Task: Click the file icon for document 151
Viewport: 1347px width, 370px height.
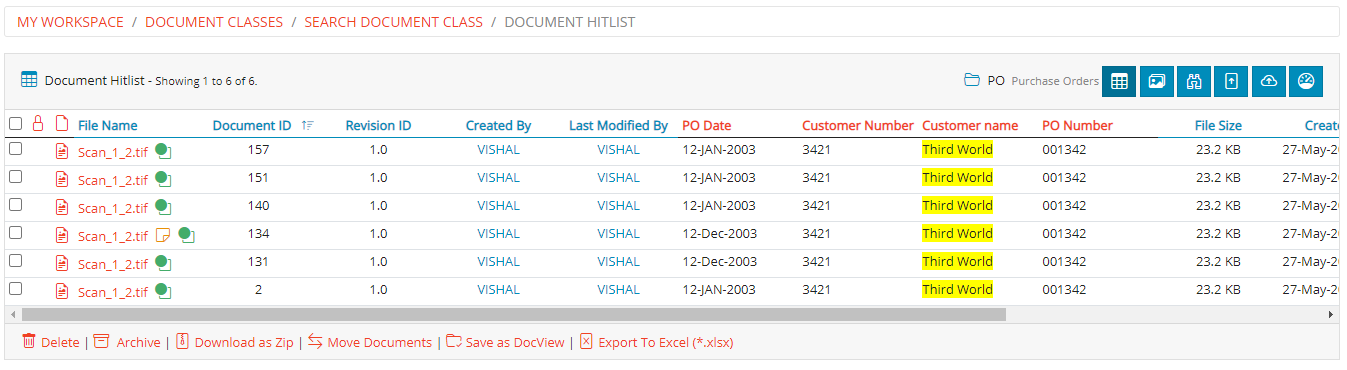Action: click(62, 179)
